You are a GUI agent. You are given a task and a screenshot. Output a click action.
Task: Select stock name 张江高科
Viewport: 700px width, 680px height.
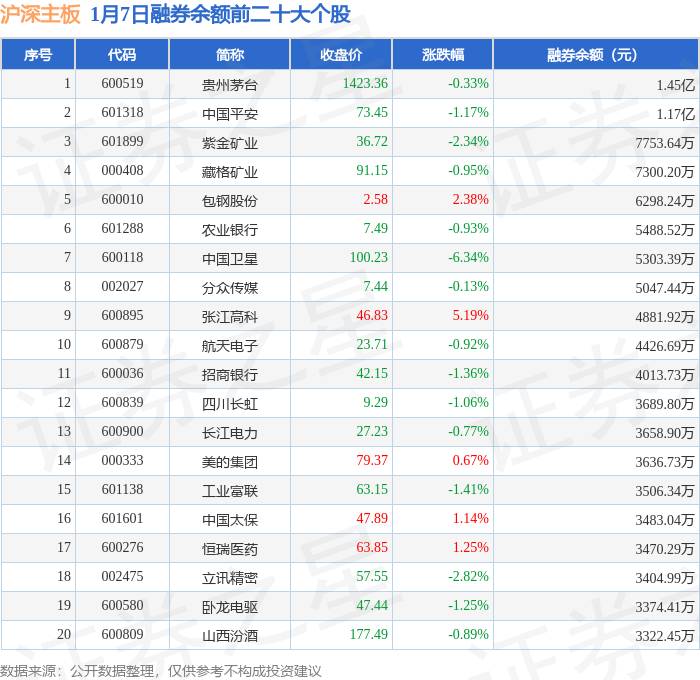coord(229,317)
